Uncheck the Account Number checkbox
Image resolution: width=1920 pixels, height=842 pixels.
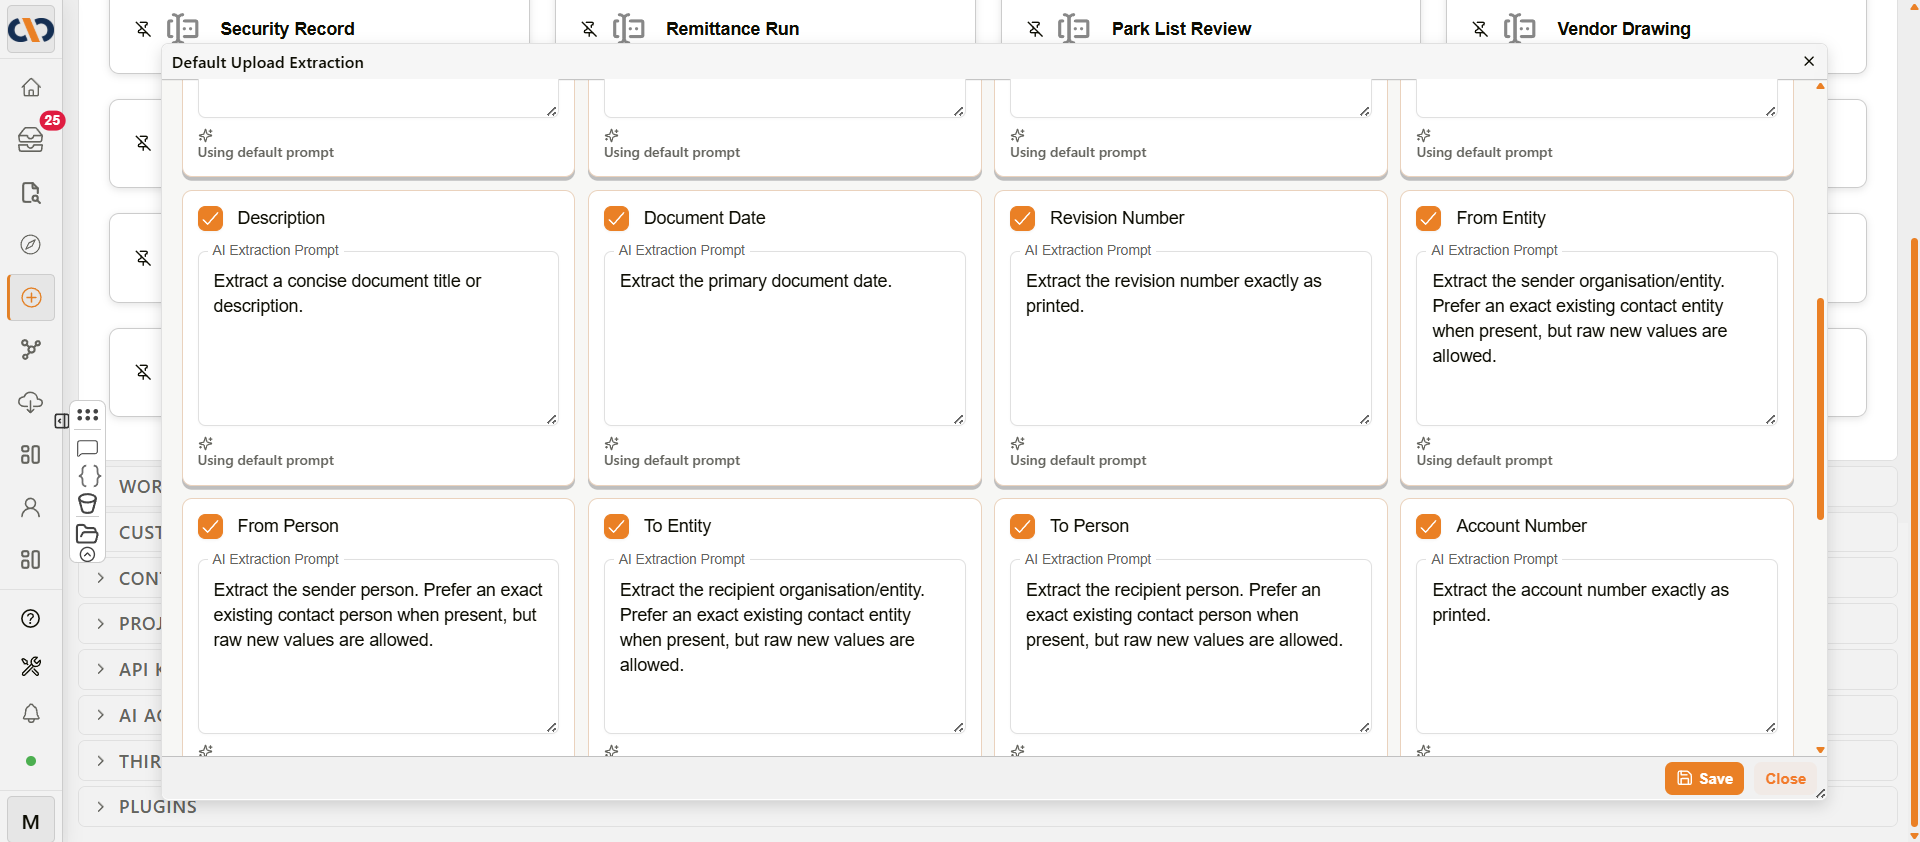pyautogui.click(x=1429, y=526)
